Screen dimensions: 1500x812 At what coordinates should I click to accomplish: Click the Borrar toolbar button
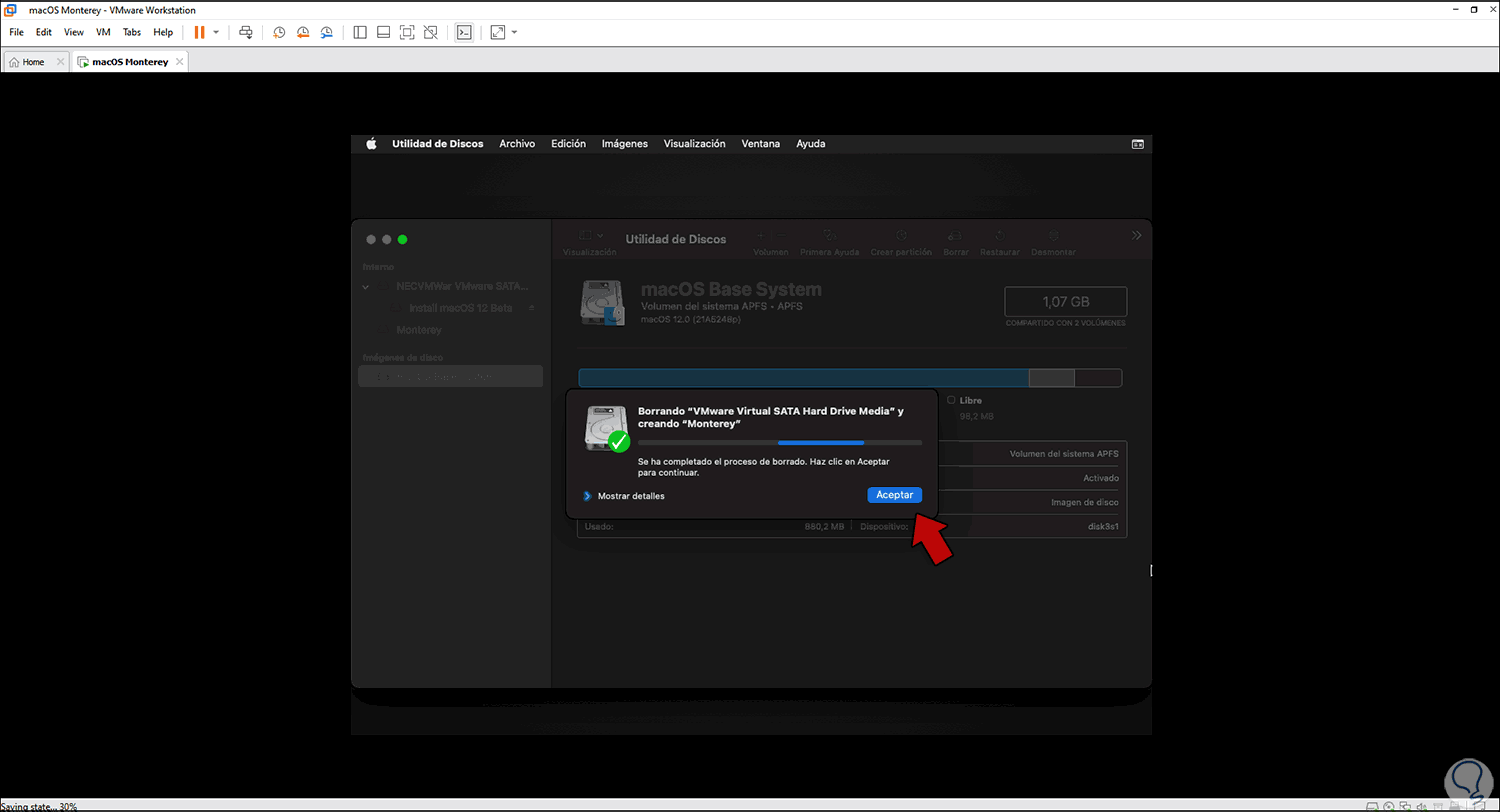pos(956,243)
